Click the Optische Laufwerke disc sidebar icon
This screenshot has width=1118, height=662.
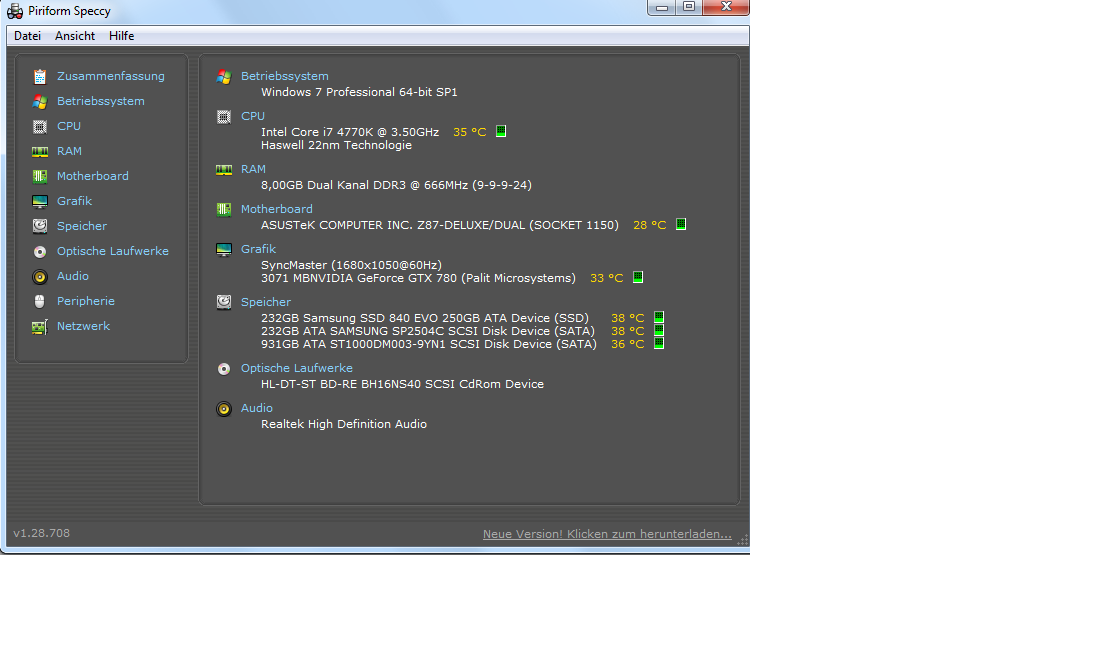pyautogui.click(x=40, y=251)
